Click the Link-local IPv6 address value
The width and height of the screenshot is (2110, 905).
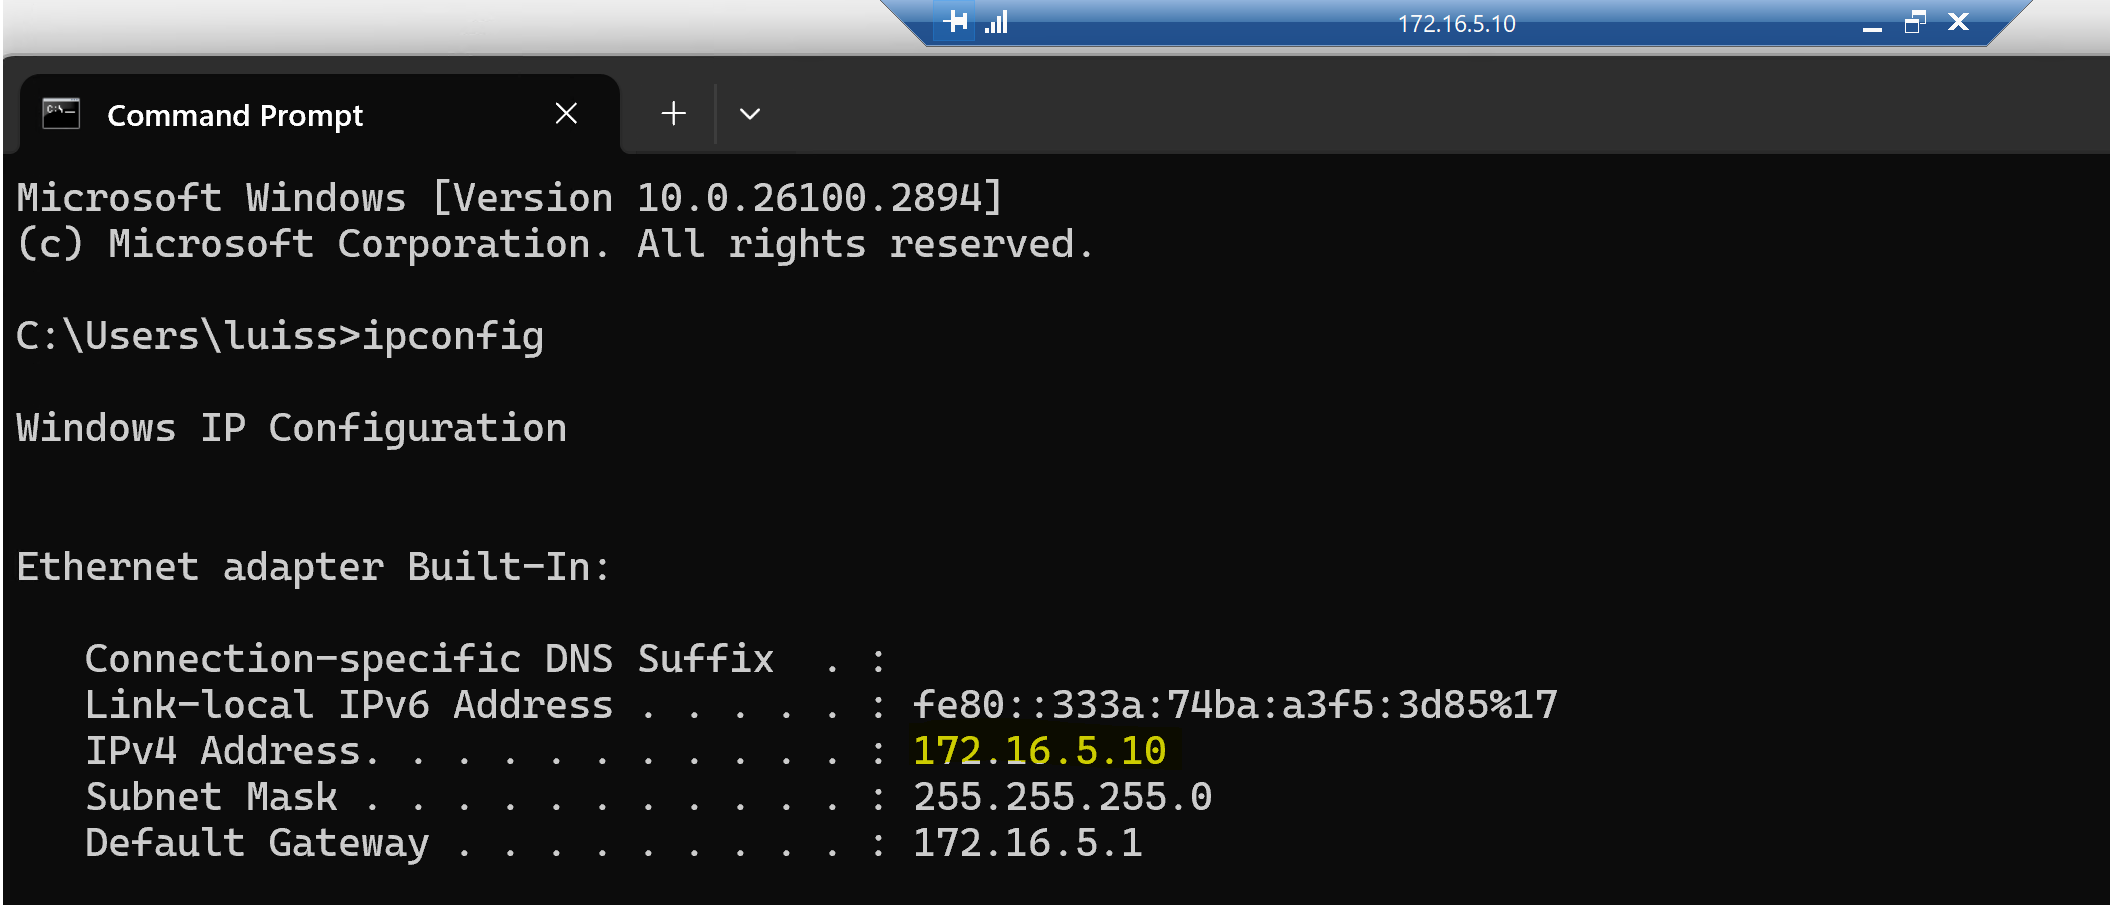1235,705
